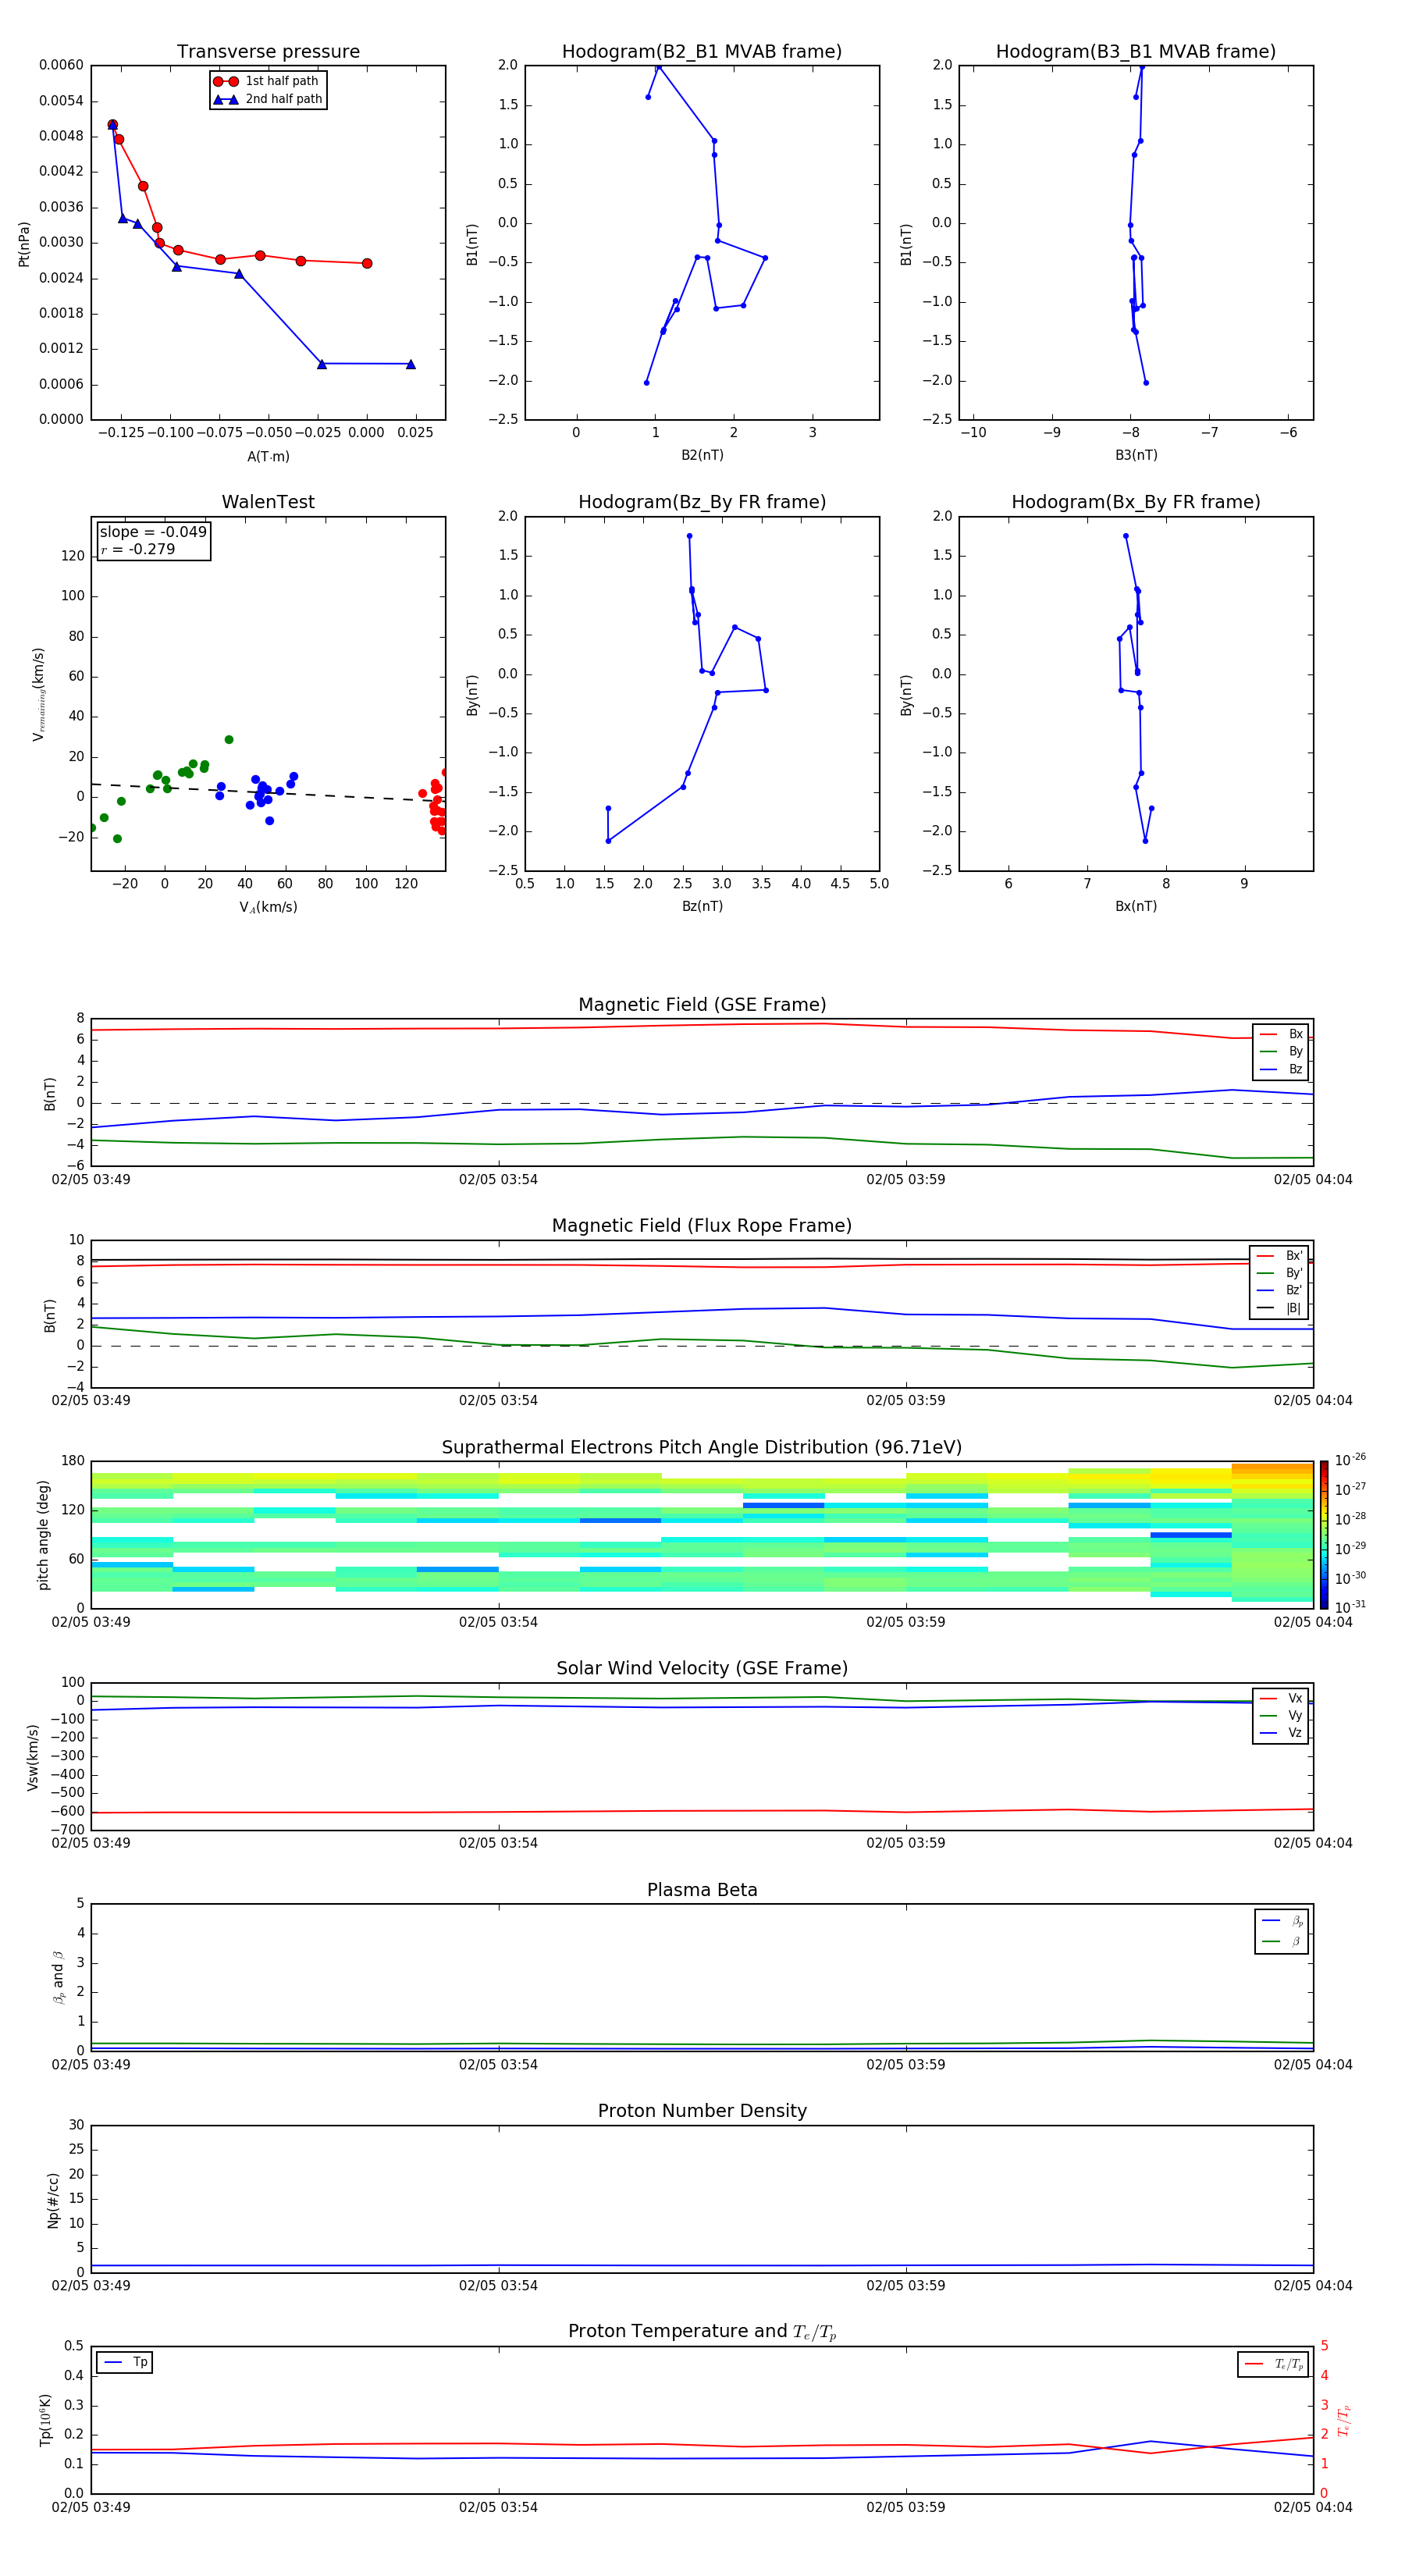The height and width of the screenshot is (2576, 1405).
Task: Click the 'Hodogram(Bz_By FR frame)' title
Action: click(702, 502)
